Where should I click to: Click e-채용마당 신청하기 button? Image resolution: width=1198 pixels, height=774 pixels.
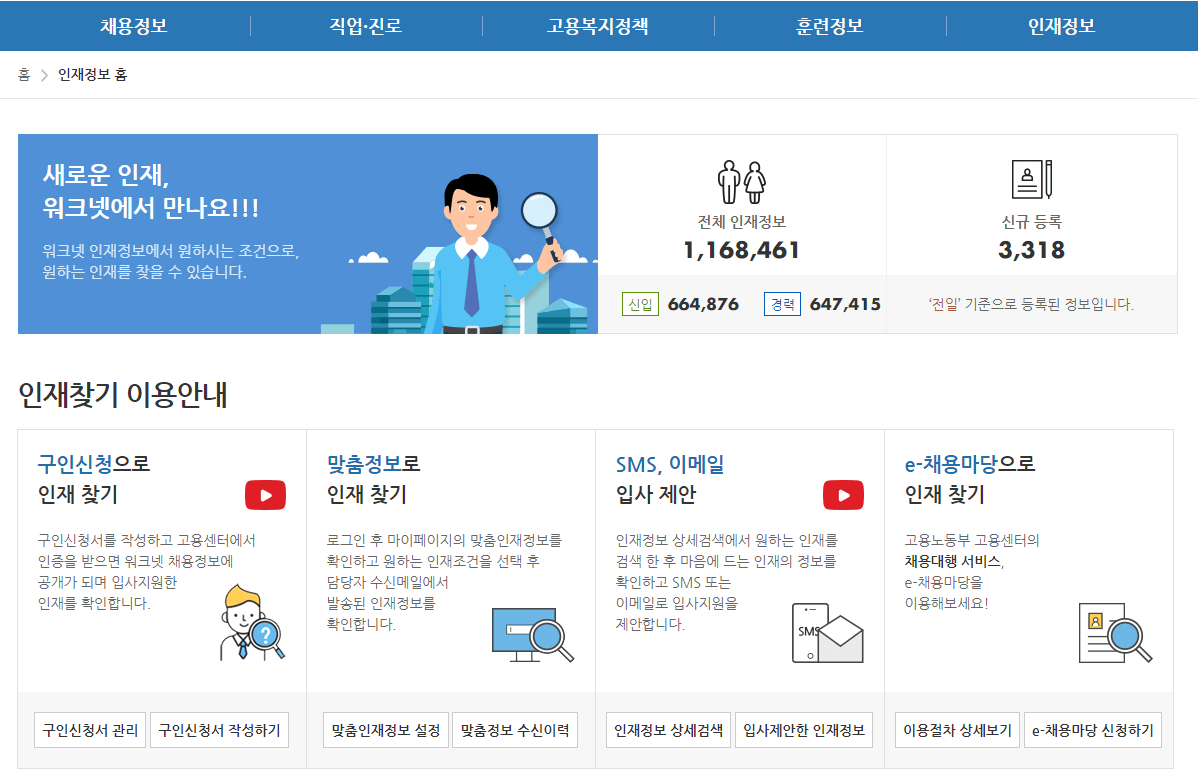(1093, 730)
